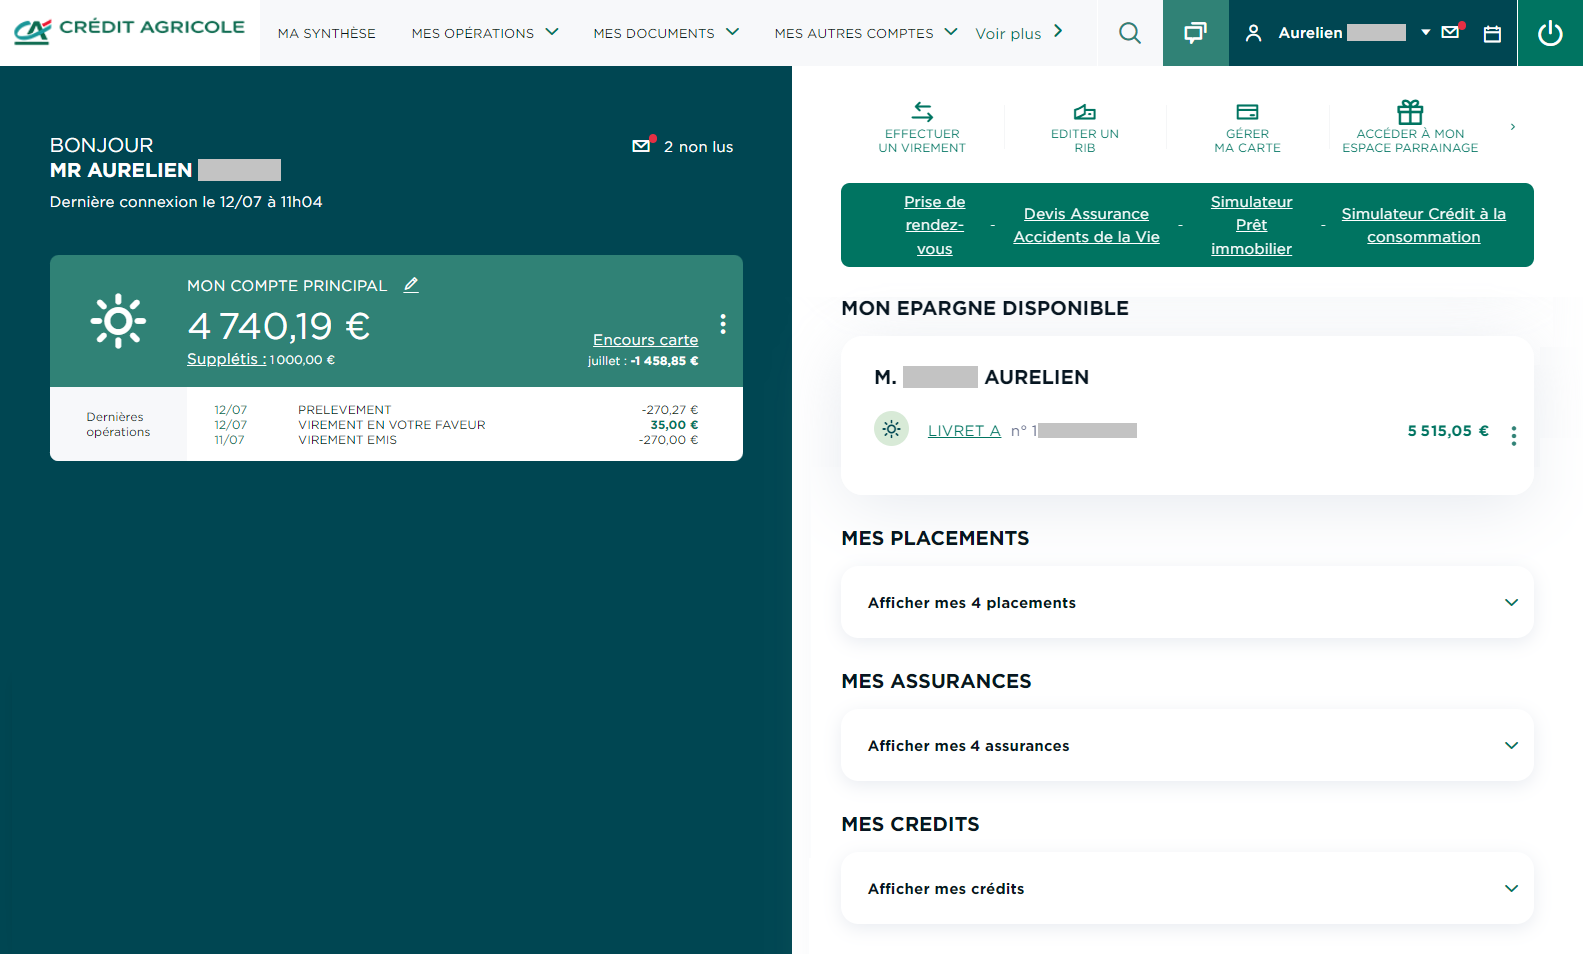The height and width of the screenshot is (954, 1583).
Task: Expand Afficher mes 4 placements
Action: click(x=1187, y=602)
